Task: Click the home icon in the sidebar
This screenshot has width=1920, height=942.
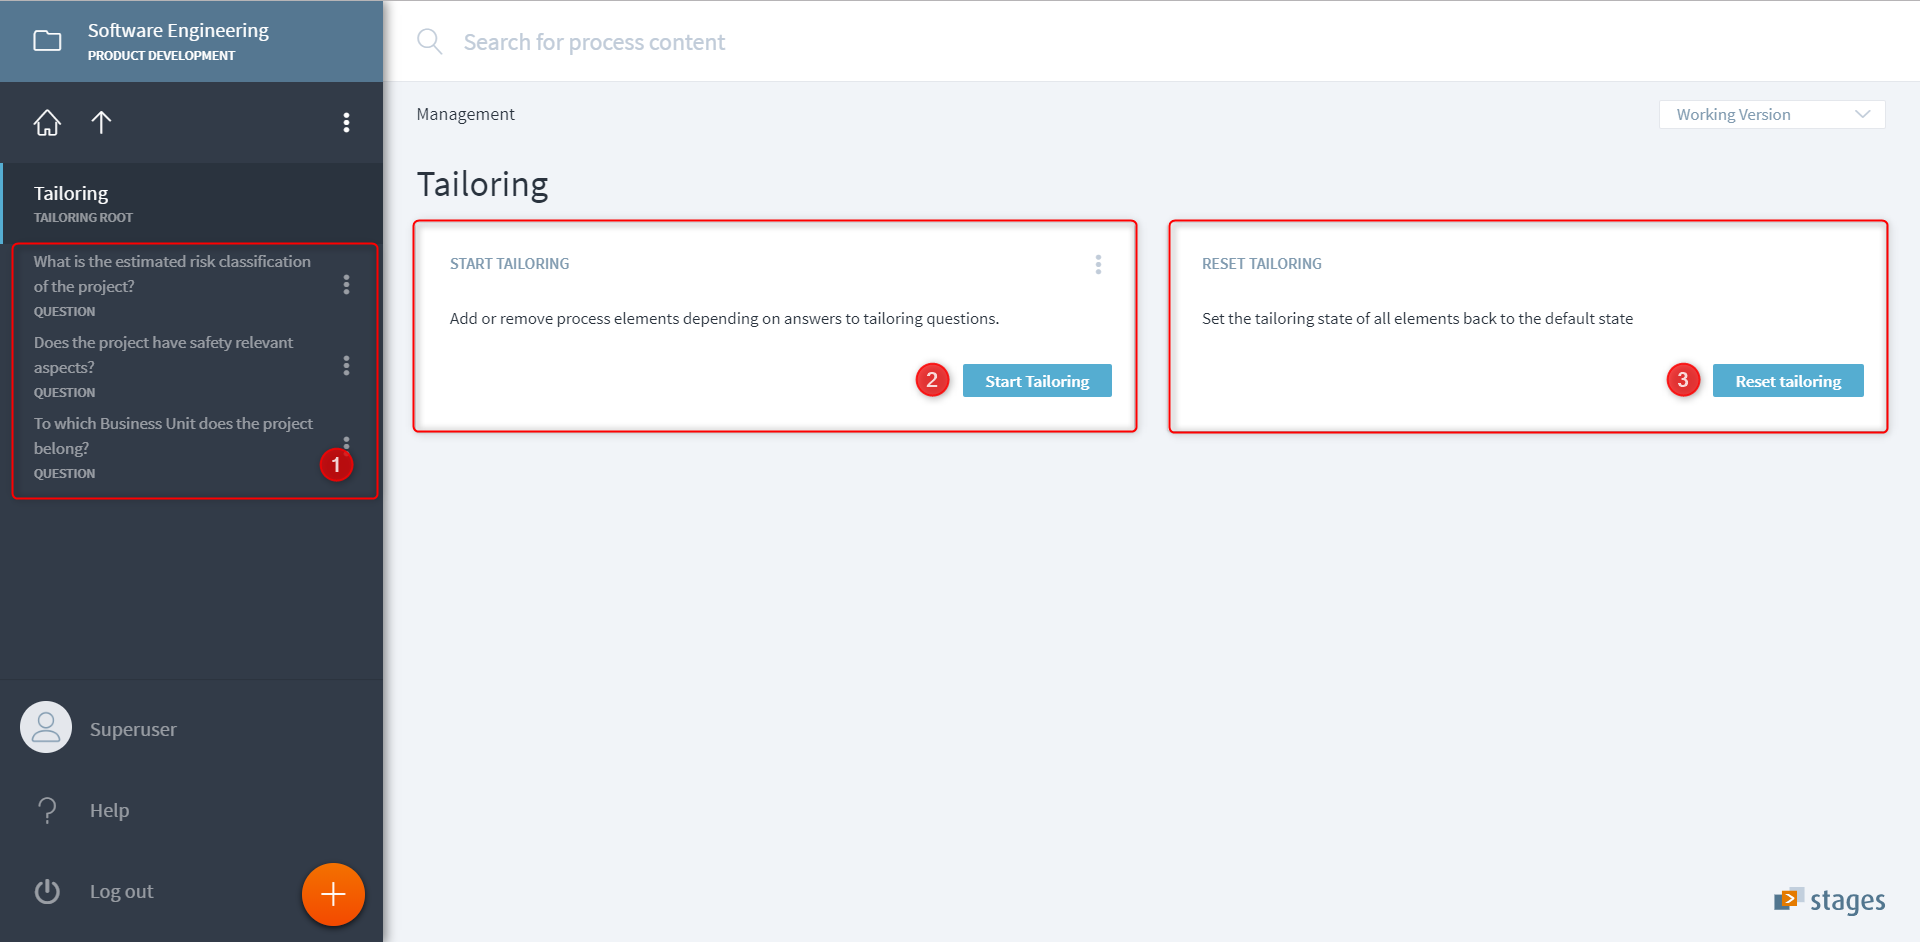Action: coord(47,123)
